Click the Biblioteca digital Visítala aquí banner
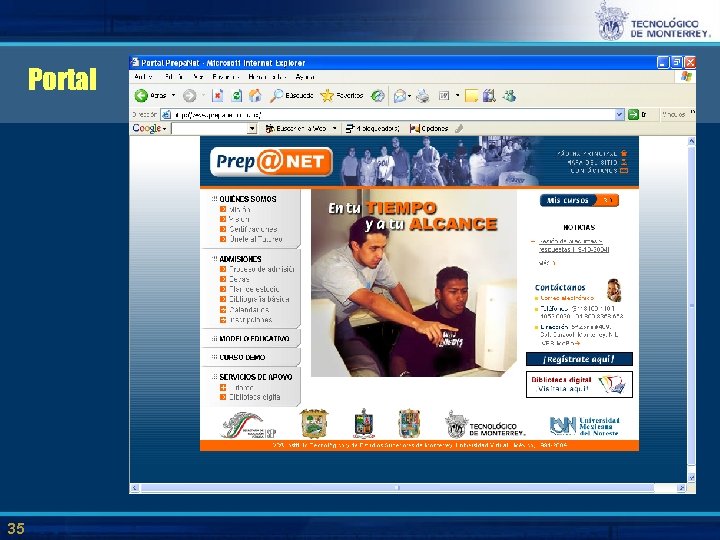The width and height of the screenshot is (720, 540). [x=579, y=384]
